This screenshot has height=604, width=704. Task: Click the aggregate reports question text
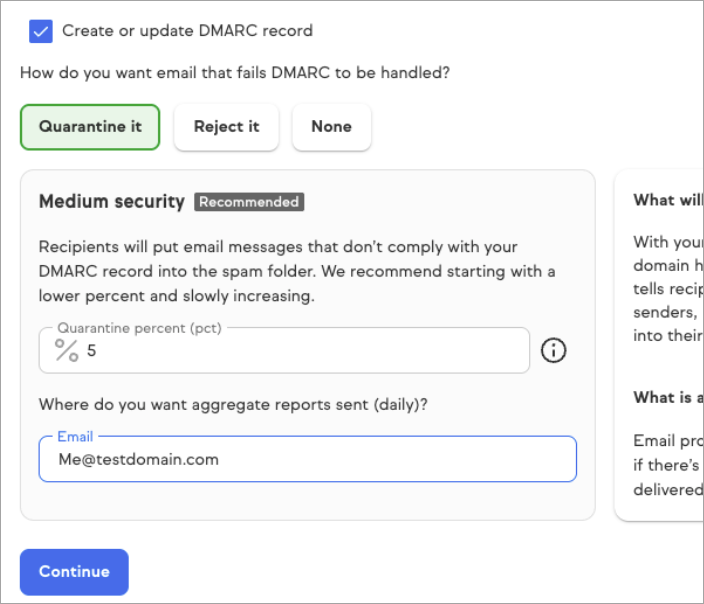[232, 405]
